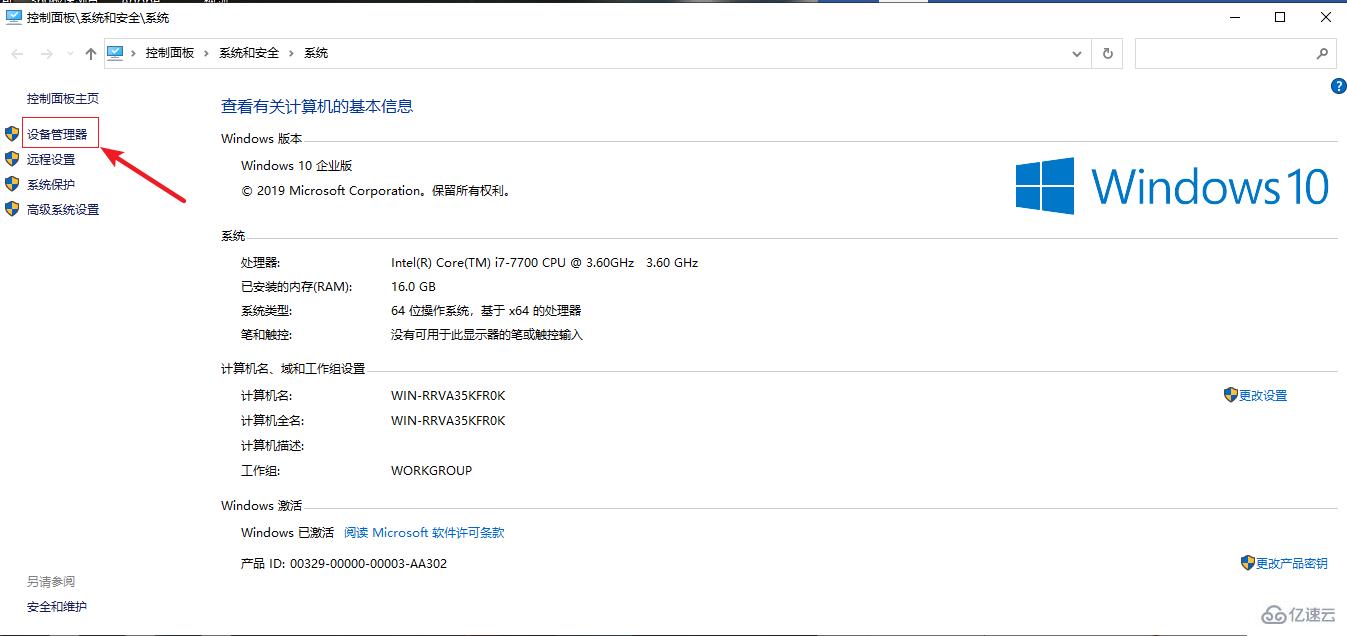Click the shield icon beside 高级系统设置
Viewport: 1347px width, 636px height.
(12, 209)
